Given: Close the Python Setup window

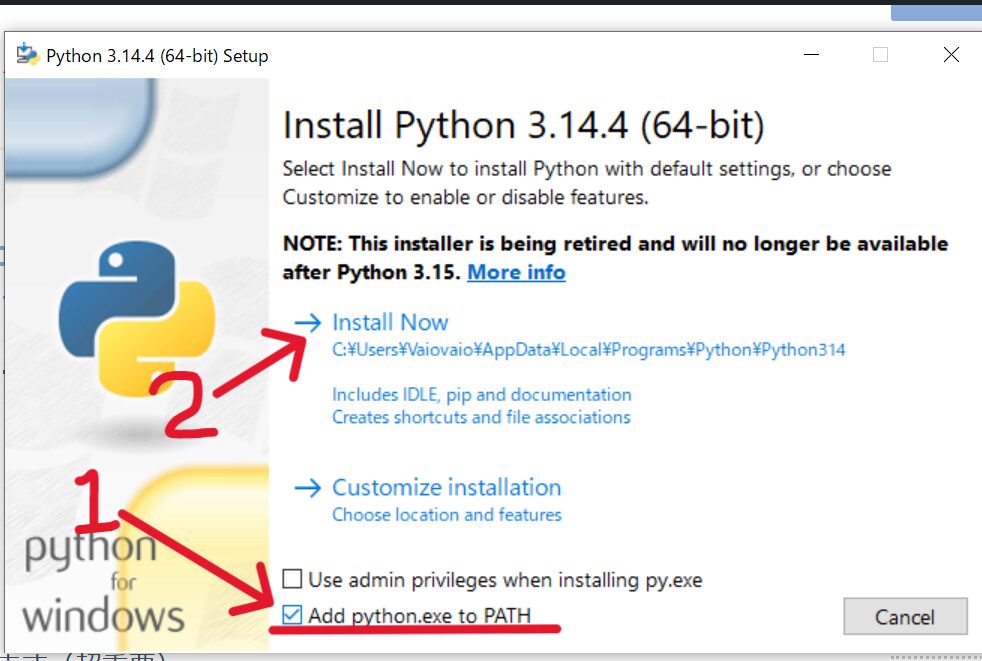Looking at the screenshot, I should click(951, 56).
